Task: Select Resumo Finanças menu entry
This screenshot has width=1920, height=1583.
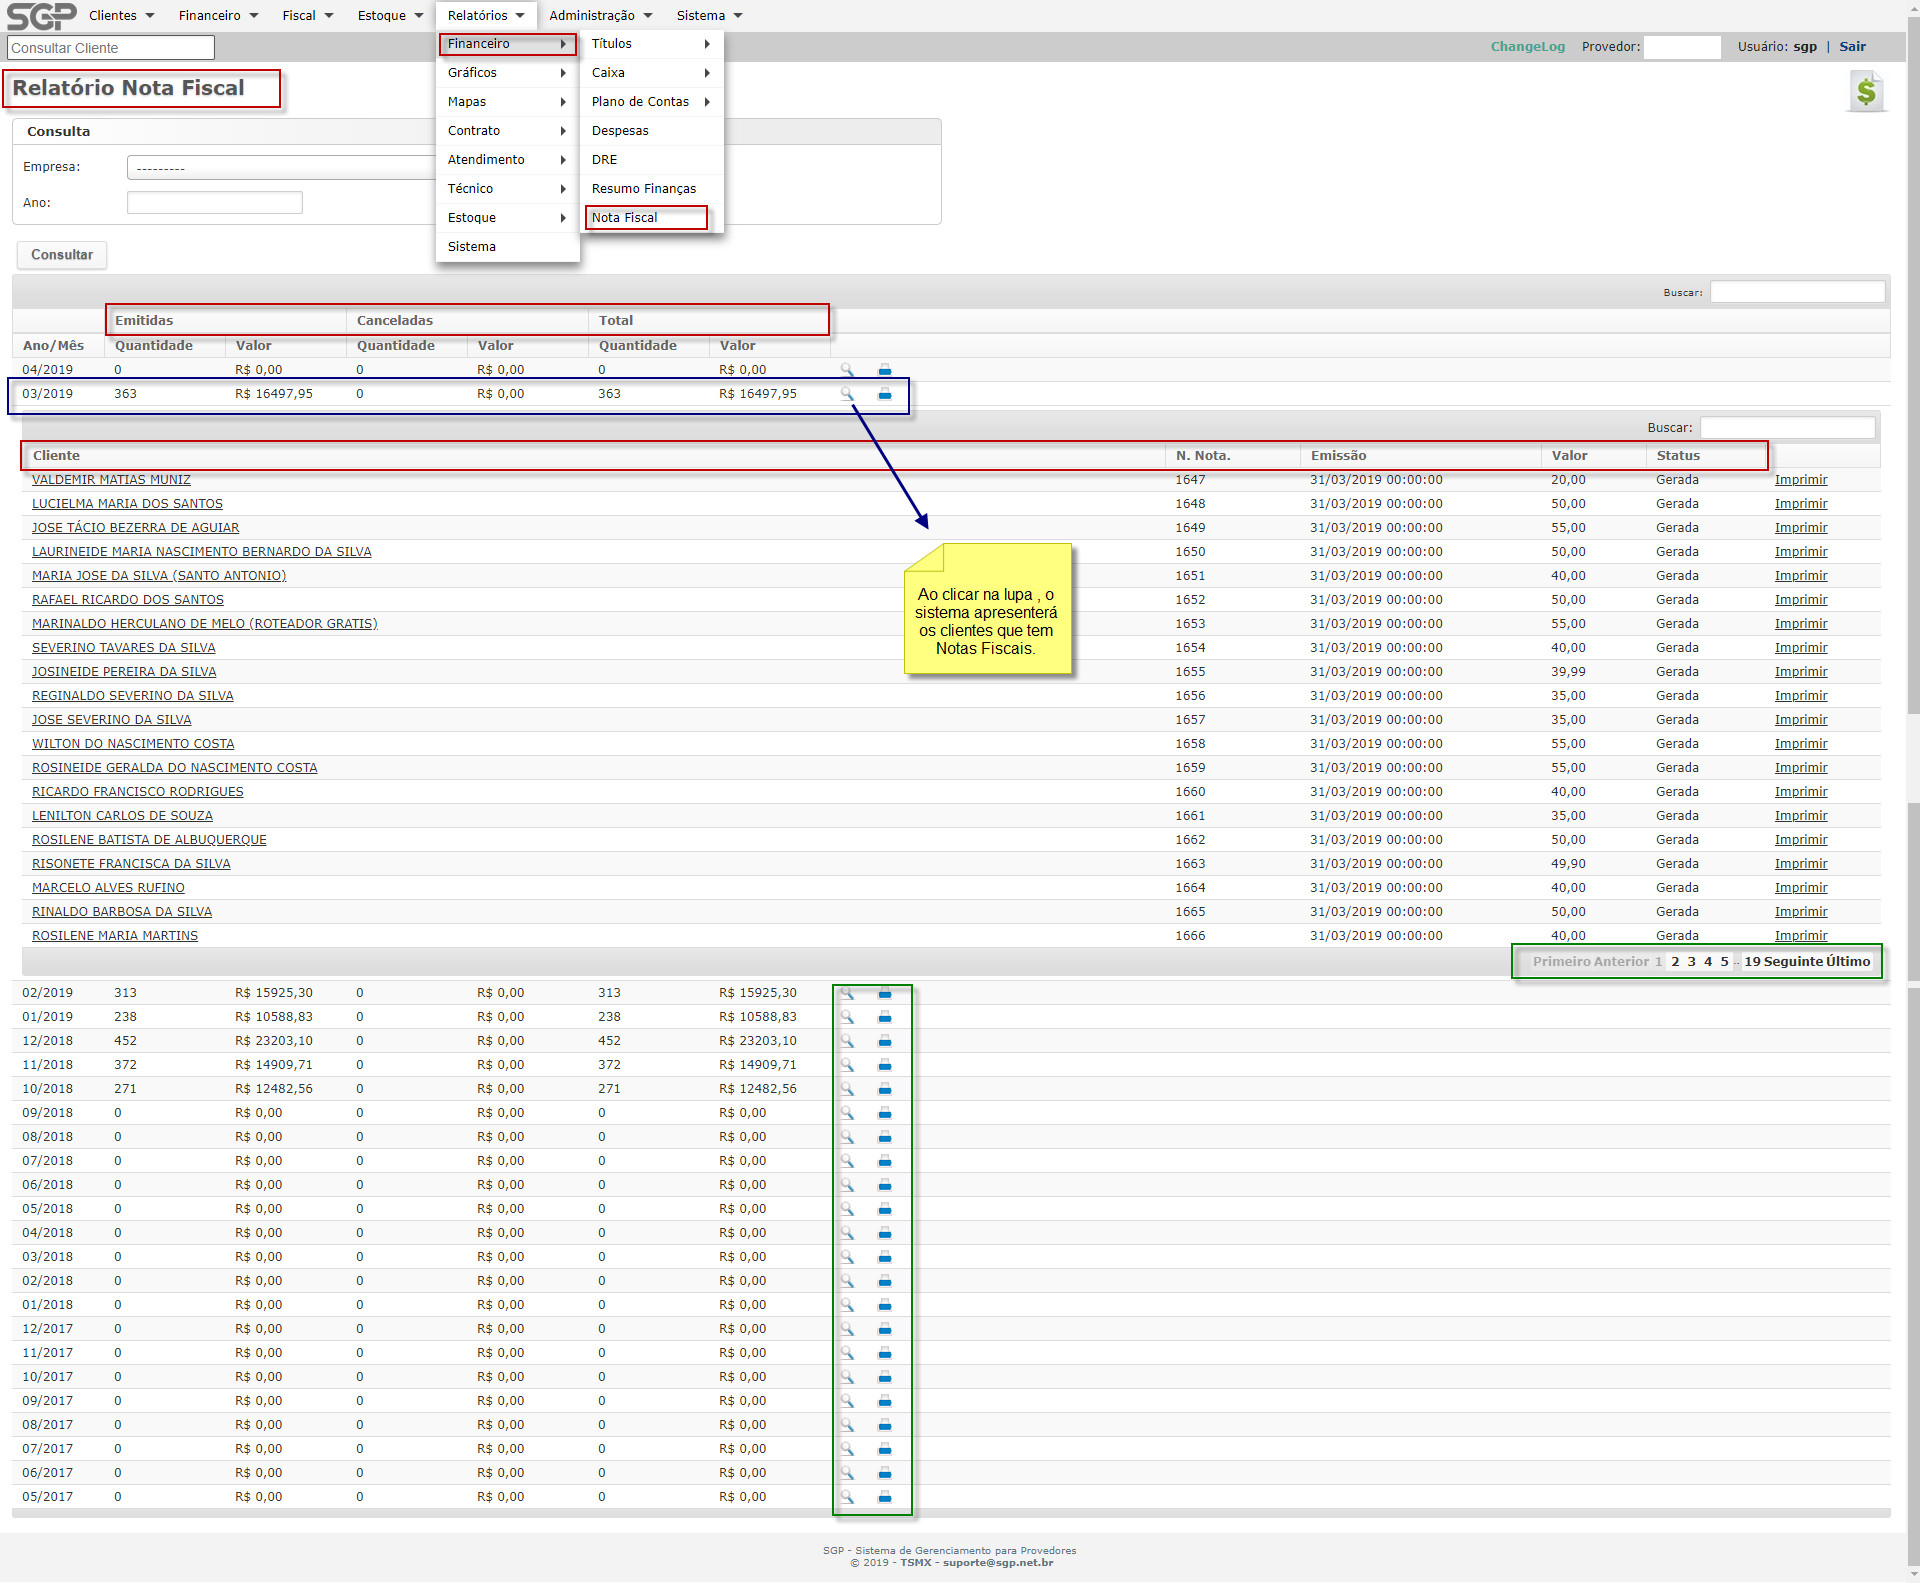Action: 644,189
